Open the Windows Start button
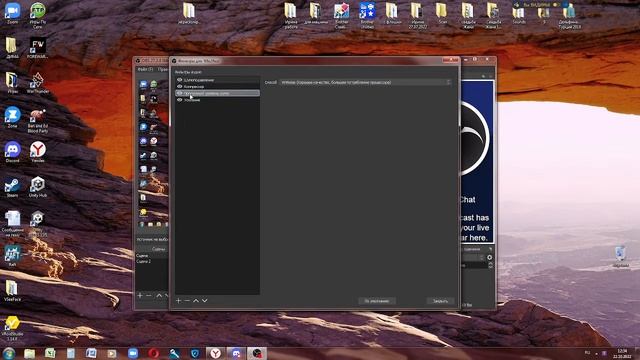Viewport: 640px width, 360px height. coord(9,353)
